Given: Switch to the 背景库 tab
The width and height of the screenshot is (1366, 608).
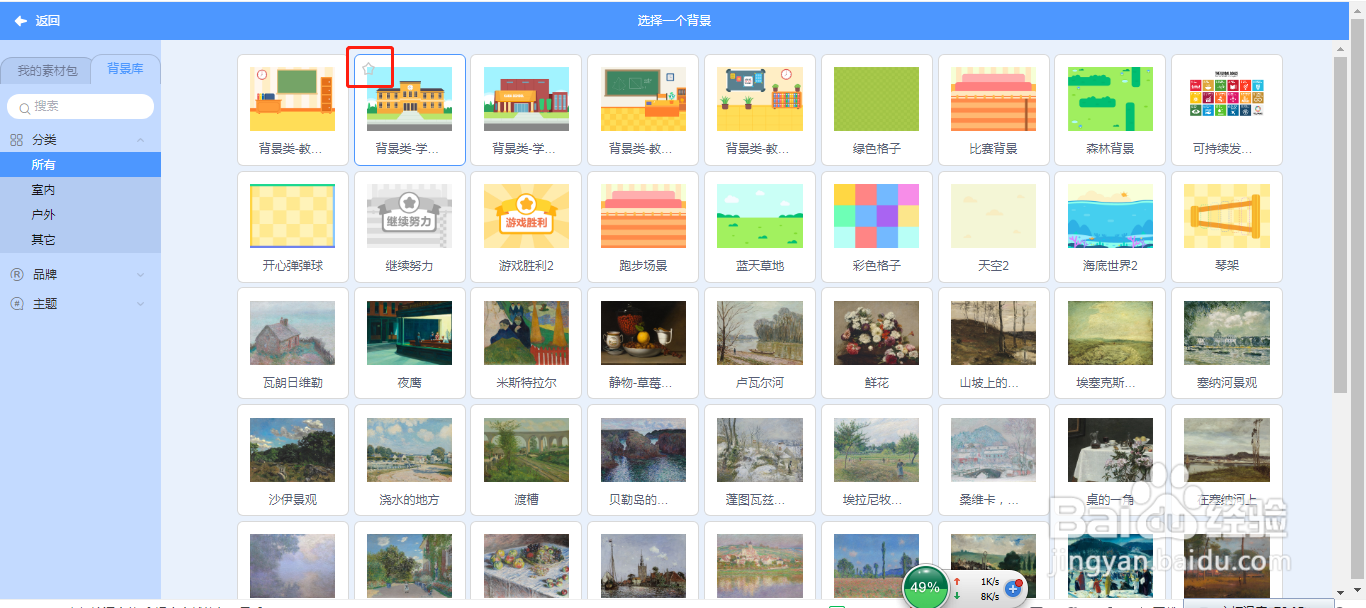Looking at the screenshot, I should (126, 69).
